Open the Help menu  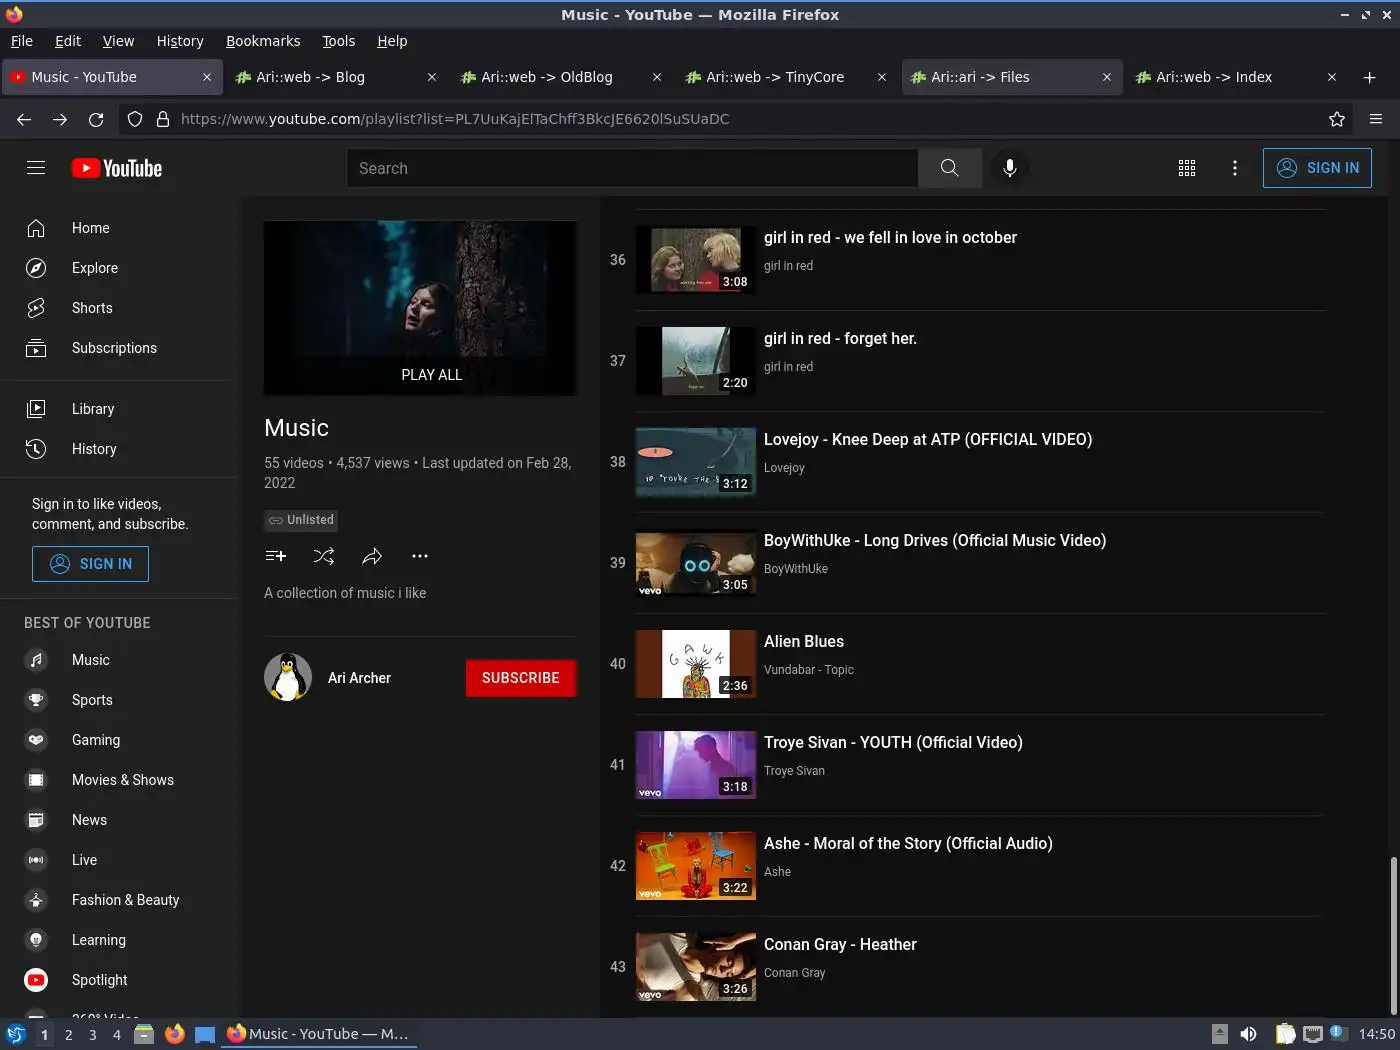(x=392, y=41)
